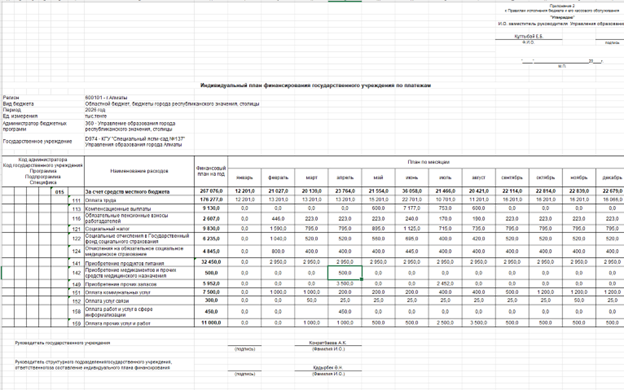Screen dimensions: 624x390
Task: Select the 'Отчисления на обязательное социальное медицинское страхование' cell
Action: coord(139,251)
